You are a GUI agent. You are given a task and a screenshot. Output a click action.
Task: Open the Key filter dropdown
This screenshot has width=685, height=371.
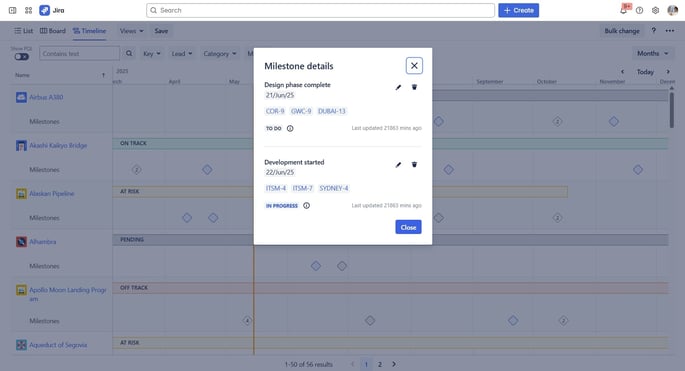coord(152,53)
